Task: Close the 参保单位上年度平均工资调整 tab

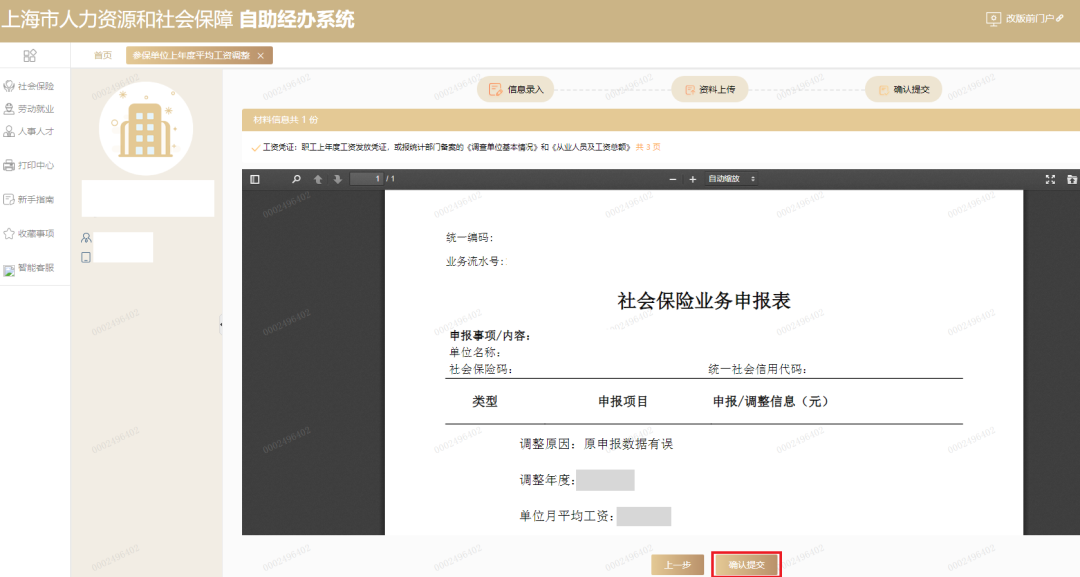Action: pos(262,56)
